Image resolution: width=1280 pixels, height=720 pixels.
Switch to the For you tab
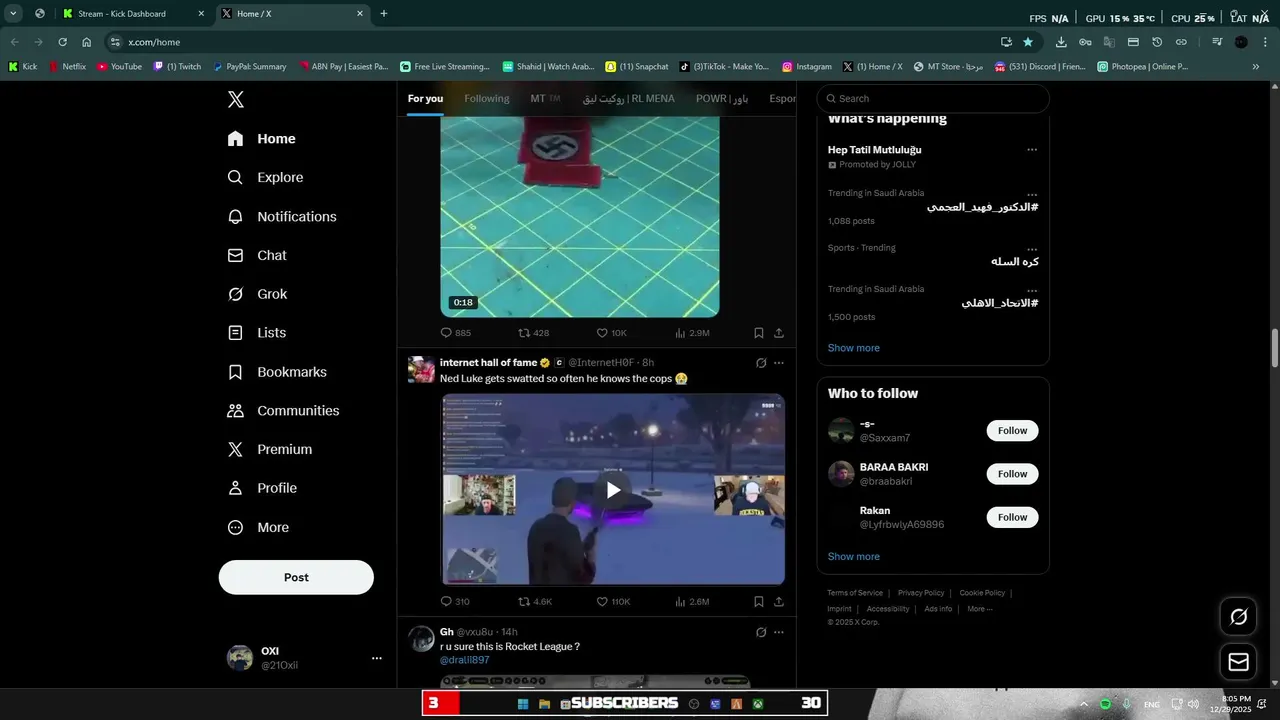(425, 98)
